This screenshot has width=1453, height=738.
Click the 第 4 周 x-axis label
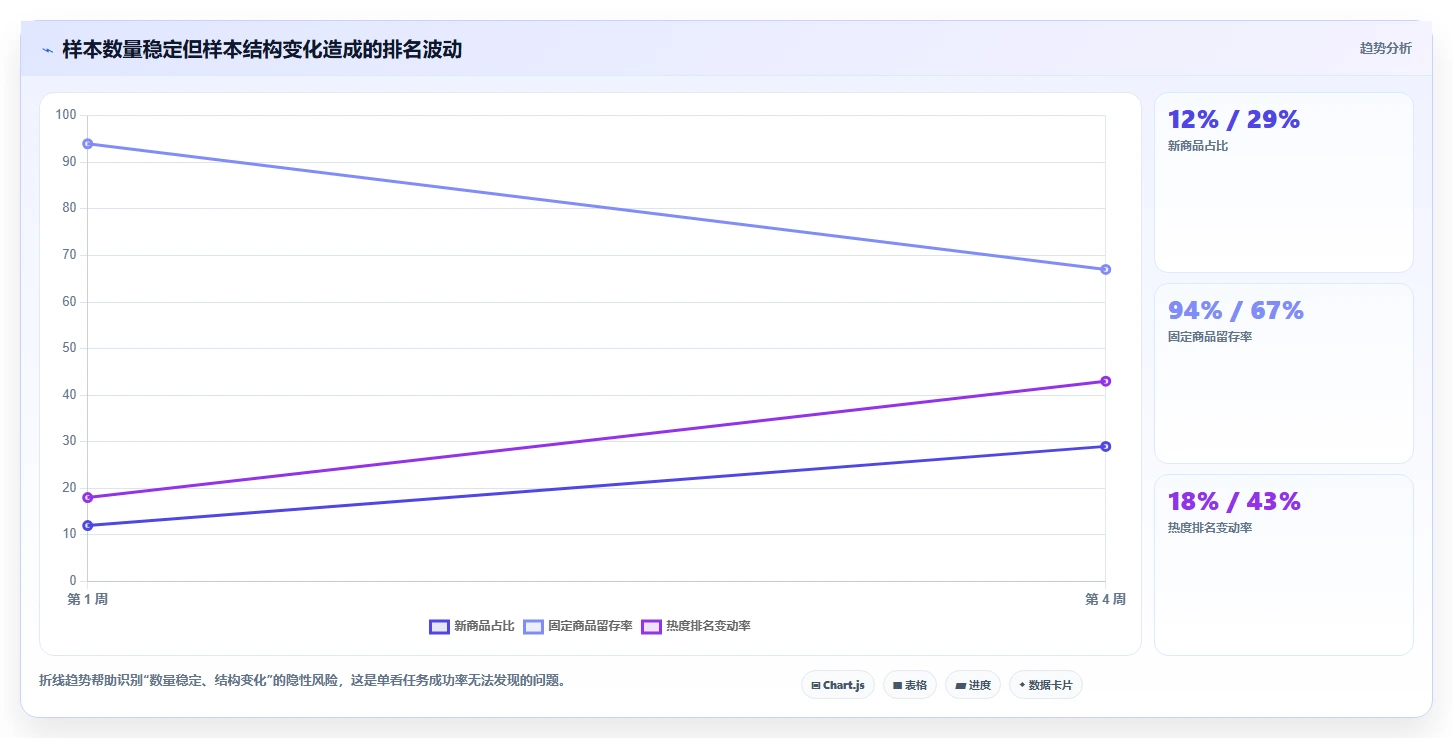(1105, 599)
